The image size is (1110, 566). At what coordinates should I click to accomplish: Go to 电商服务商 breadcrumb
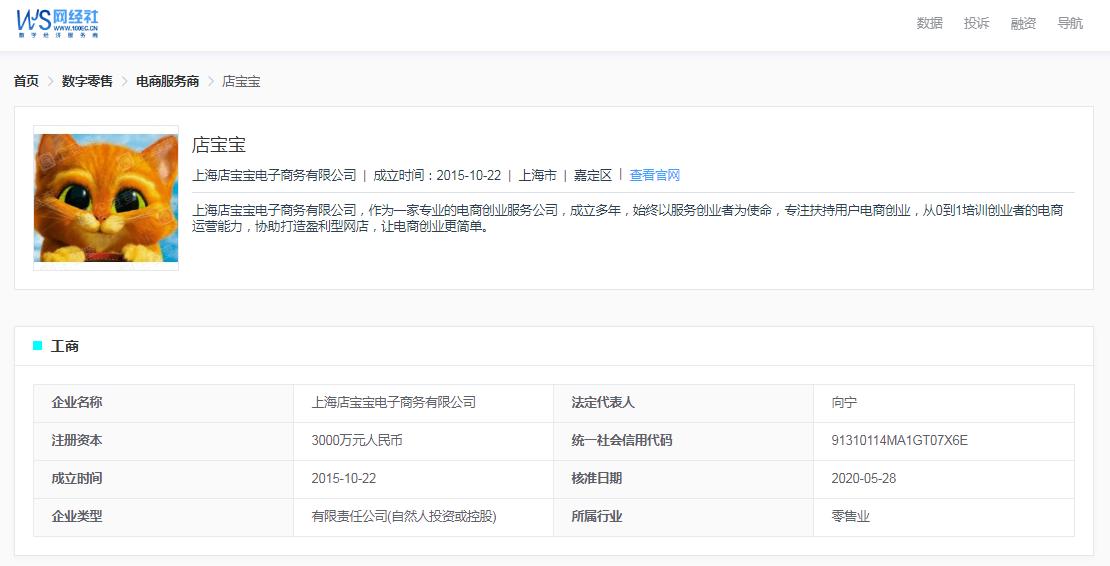click(168, 81)
